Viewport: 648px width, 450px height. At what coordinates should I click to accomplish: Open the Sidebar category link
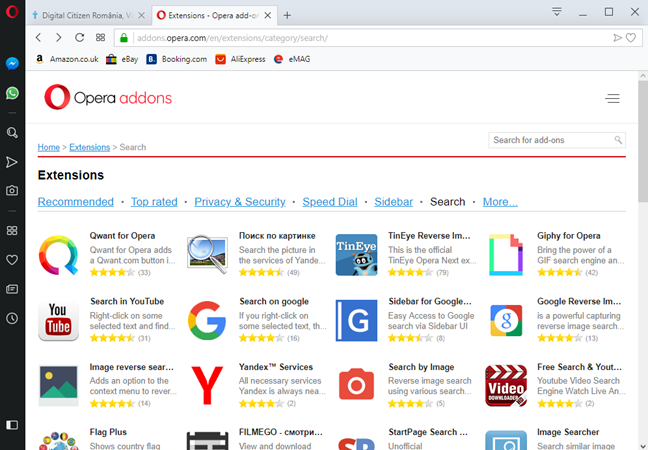point(393,202)
